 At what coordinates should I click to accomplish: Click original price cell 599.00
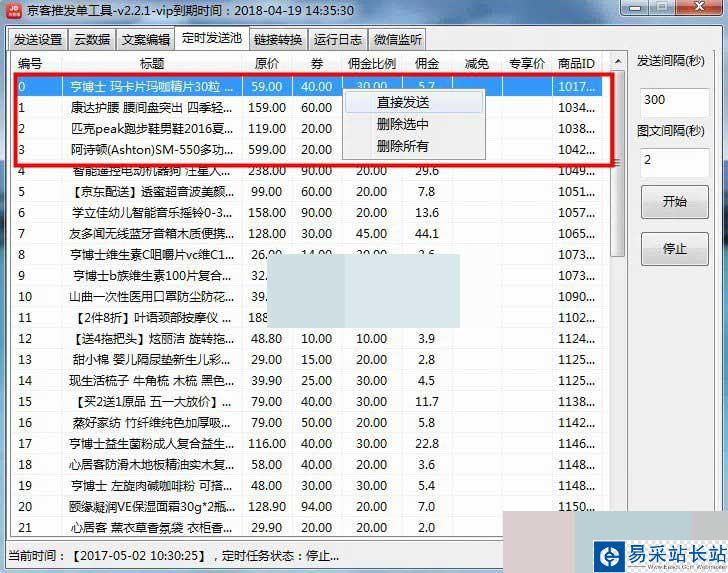[267, 150]
